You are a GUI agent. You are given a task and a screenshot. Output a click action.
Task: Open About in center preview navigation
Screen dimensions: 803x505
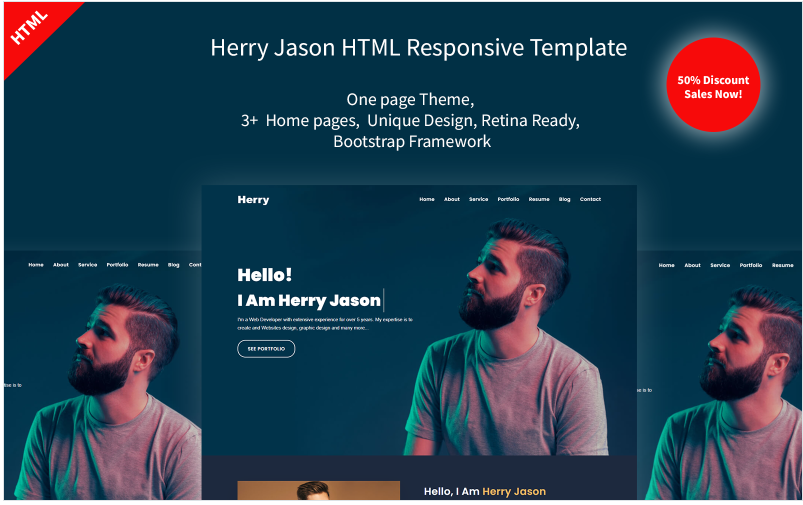point(452,199)
